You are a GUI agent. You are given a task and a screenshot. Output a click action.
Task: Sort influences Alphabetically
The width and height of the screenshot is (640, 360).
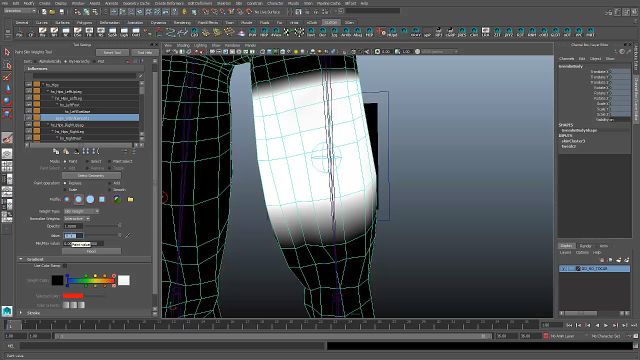point(36,62)
